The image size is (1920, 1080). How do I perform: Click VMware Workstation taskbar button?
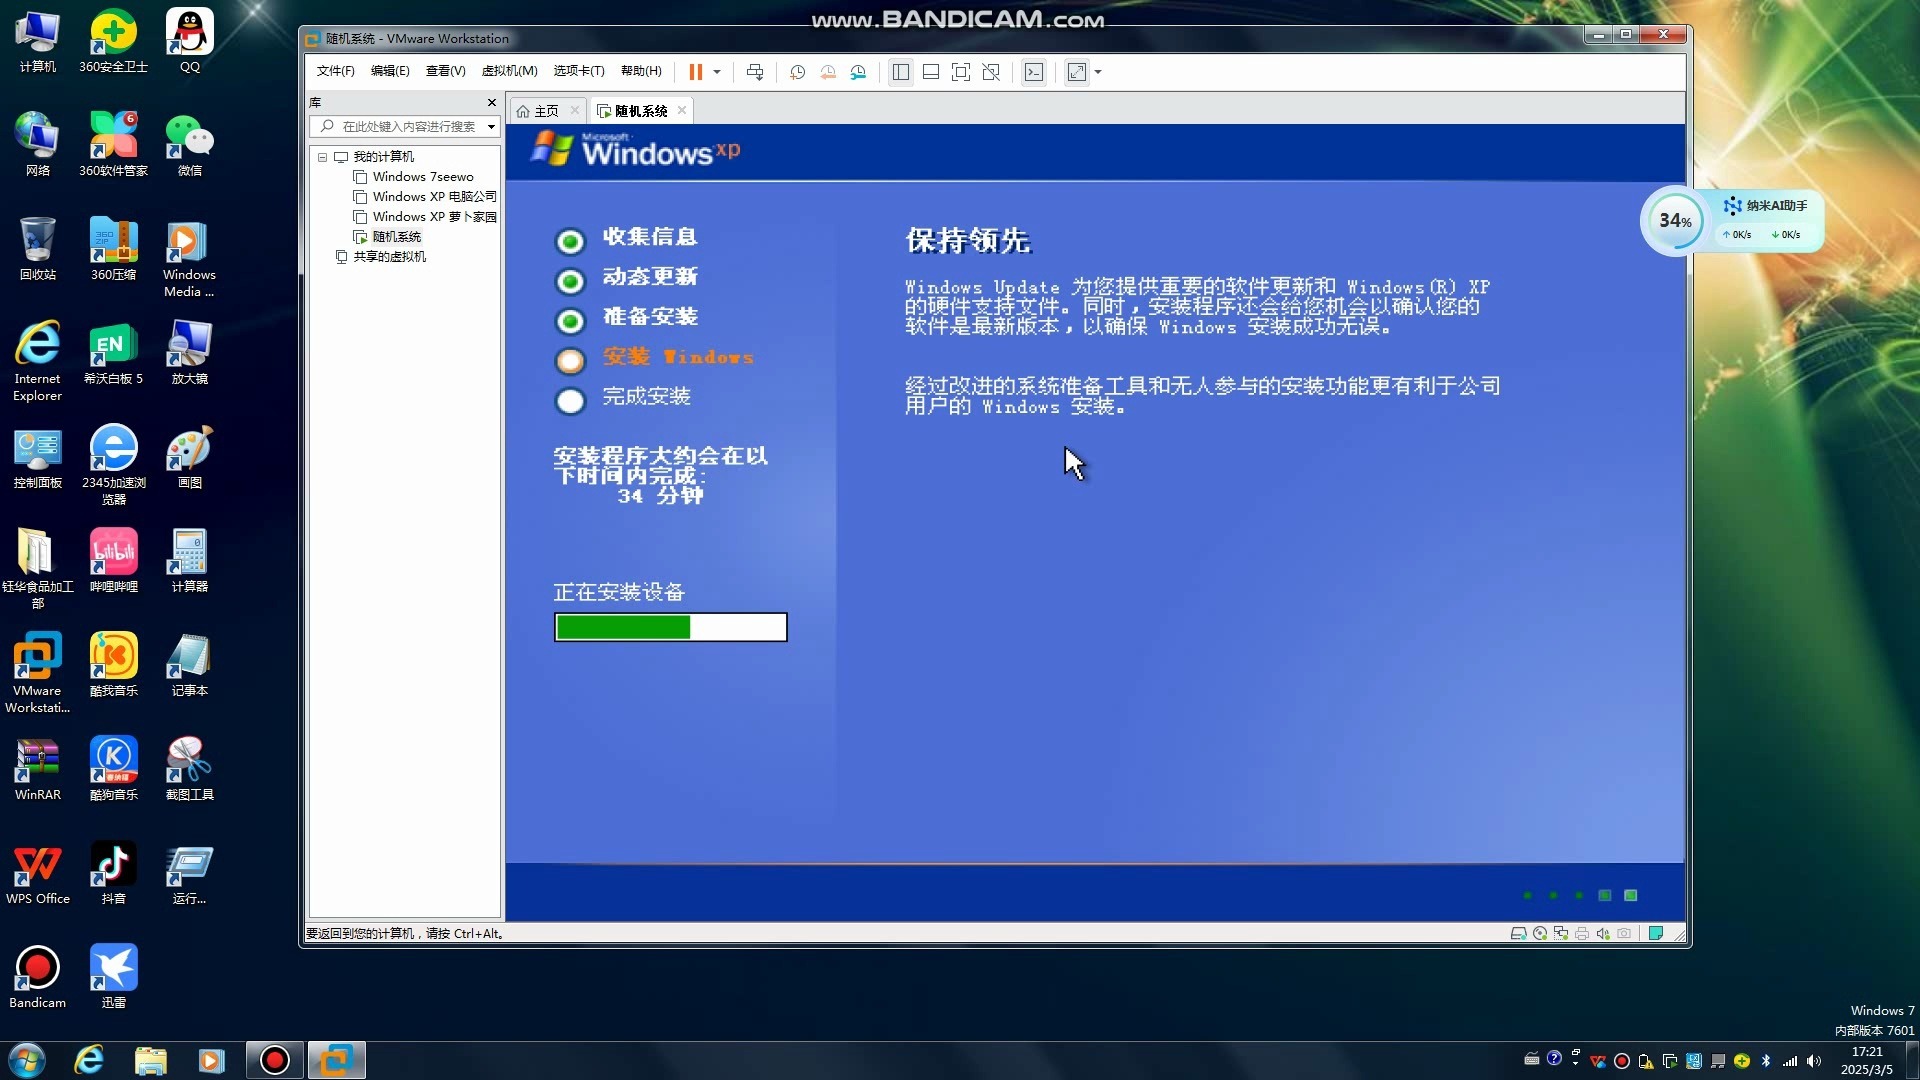coord(336,1060)
